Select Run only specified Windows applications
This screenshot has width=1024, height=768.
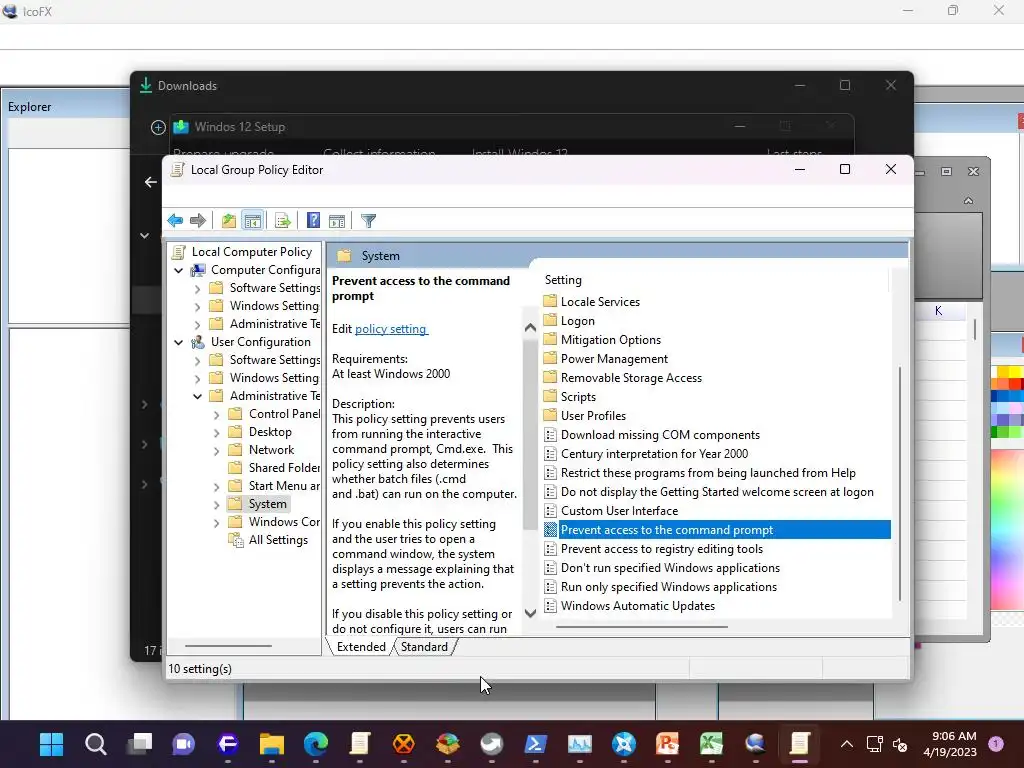coord(669,586)
